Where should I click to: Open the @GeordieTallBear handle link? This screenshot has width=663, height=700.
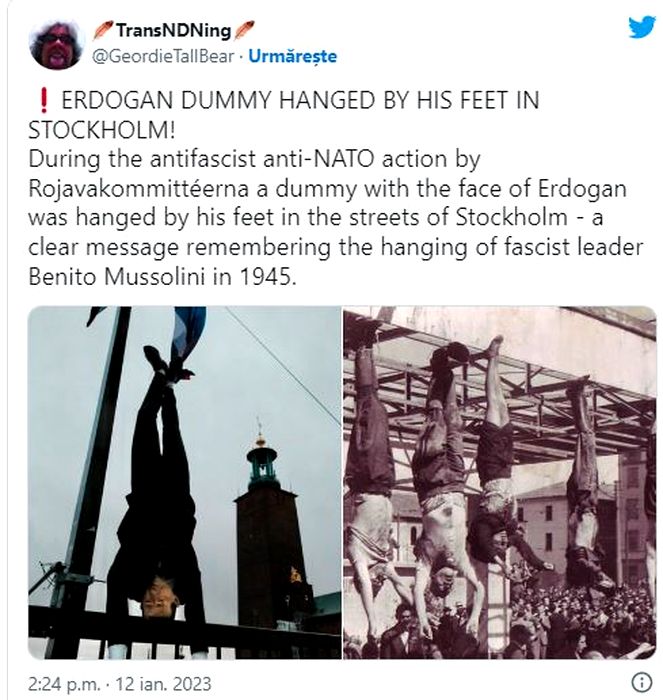coord(163,56)
